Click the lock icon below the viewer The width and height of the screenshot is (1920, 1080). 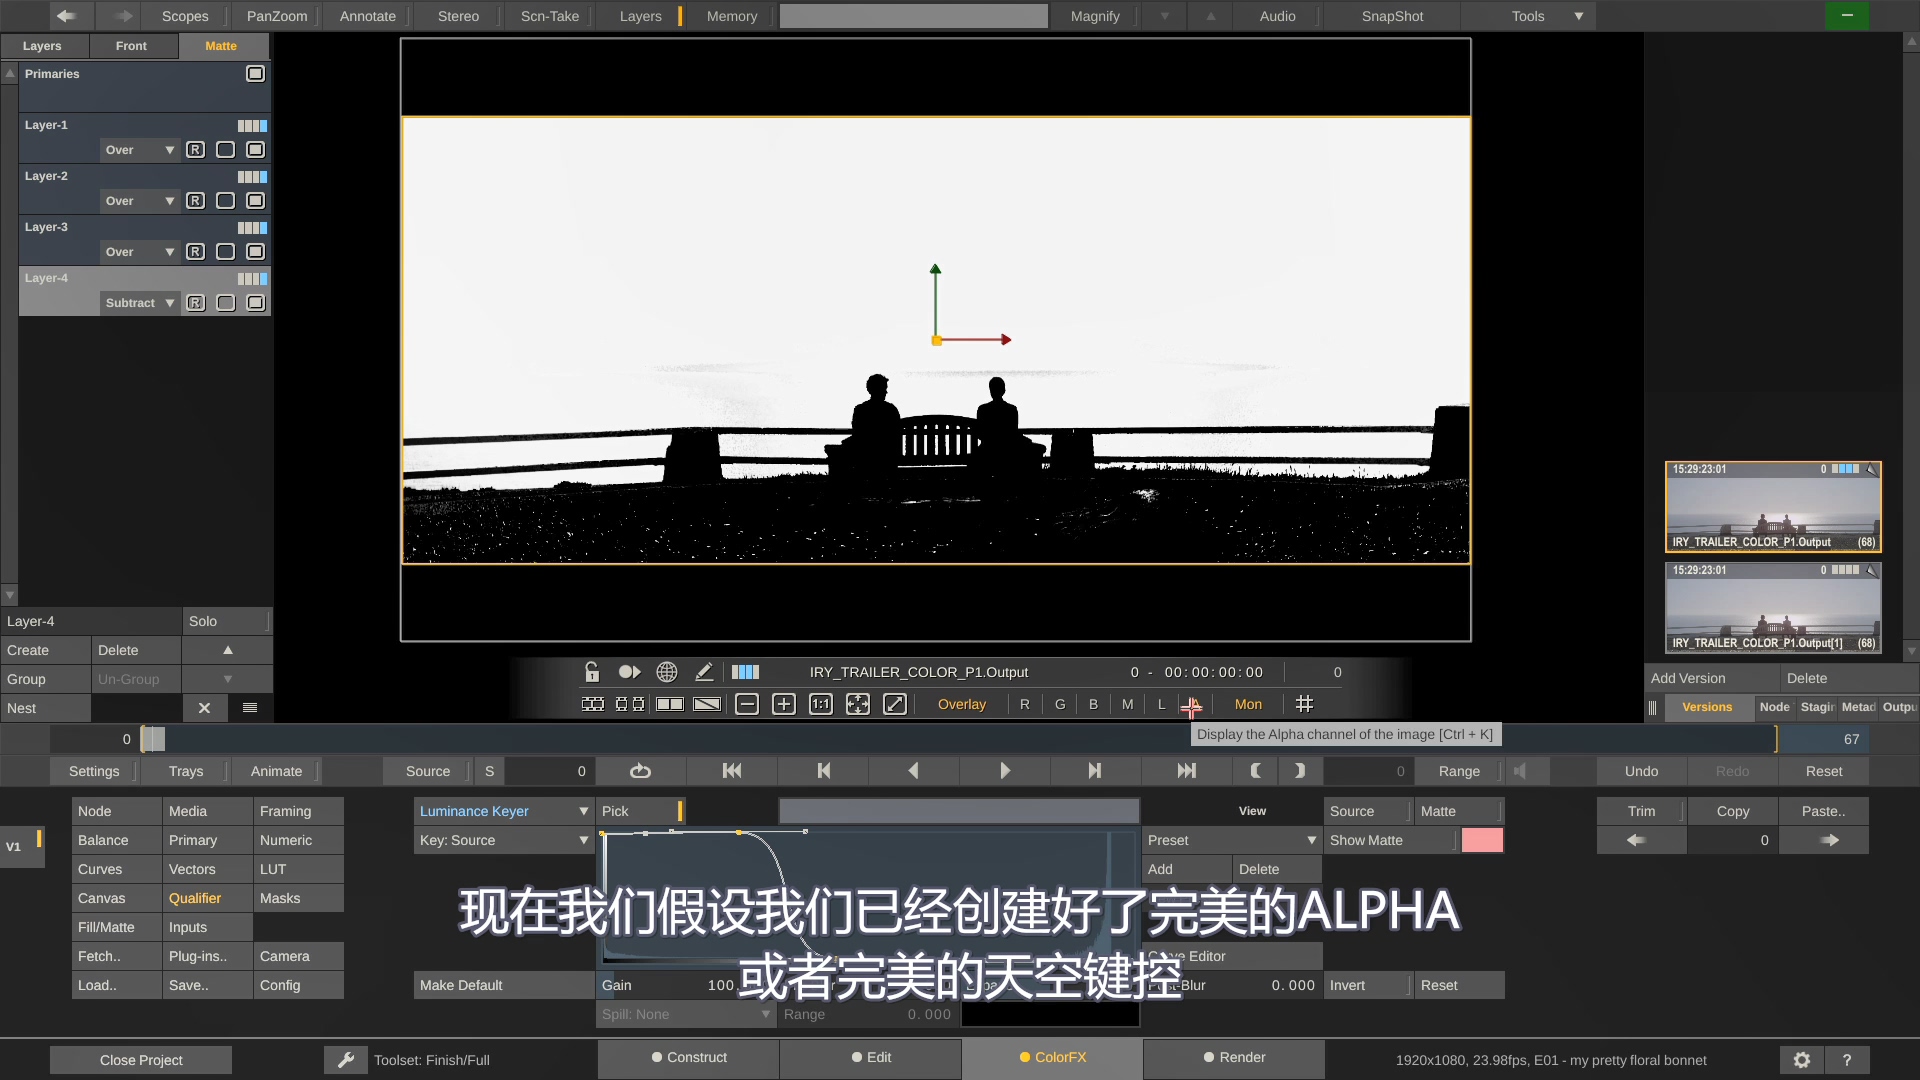[592, 672]
